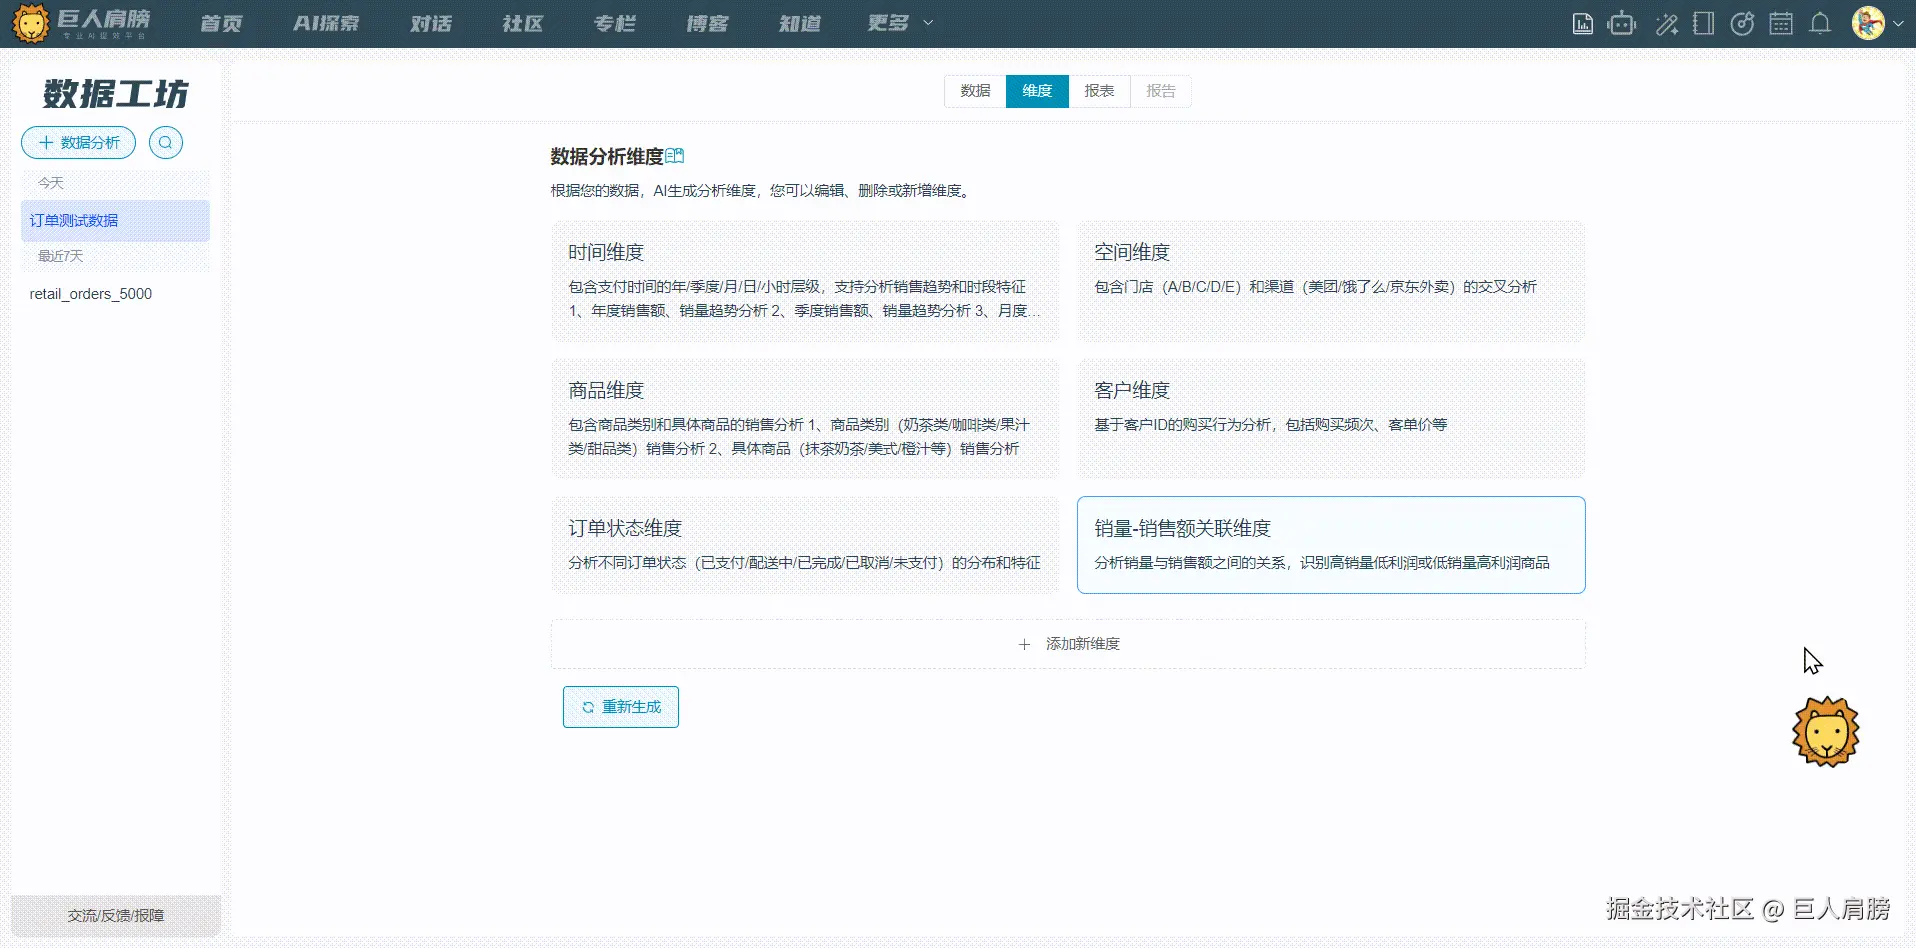Click the 重新生成 button
Screen dimensions: 1916x948
coord(620,706)
